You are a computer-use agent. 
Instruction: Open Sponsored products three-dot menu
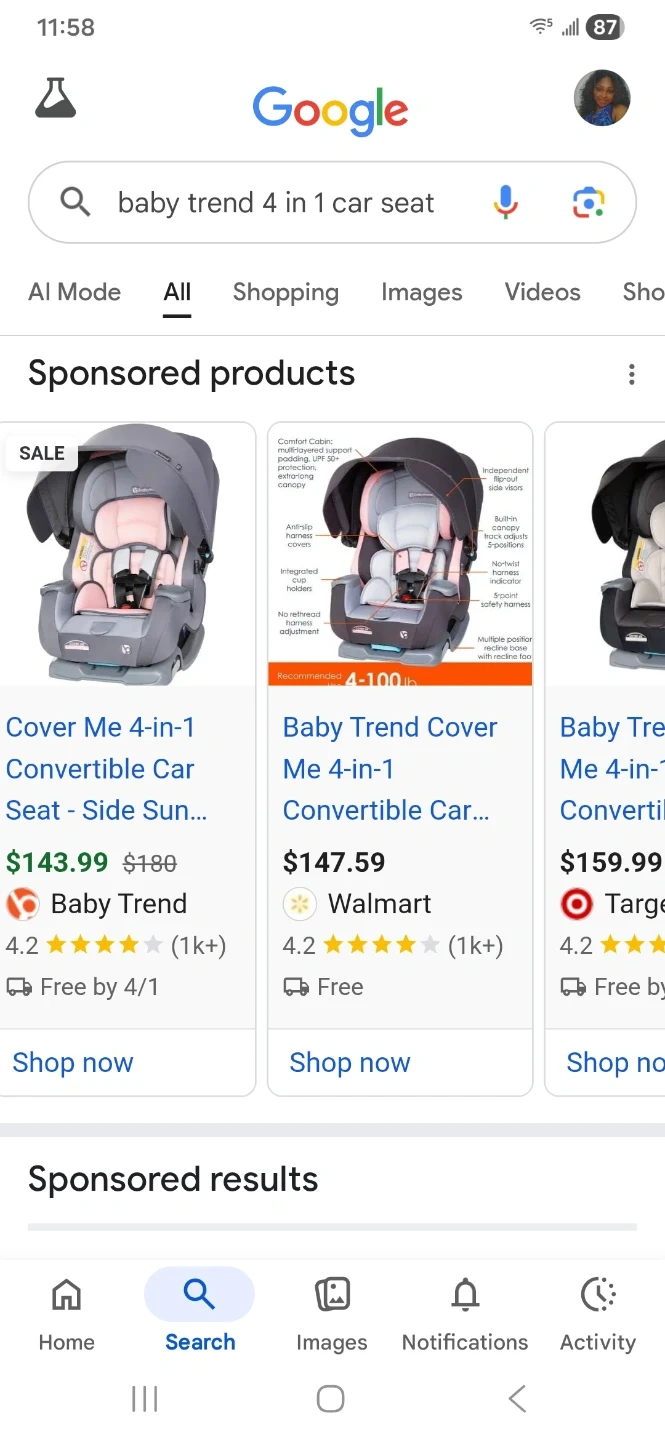631,374
